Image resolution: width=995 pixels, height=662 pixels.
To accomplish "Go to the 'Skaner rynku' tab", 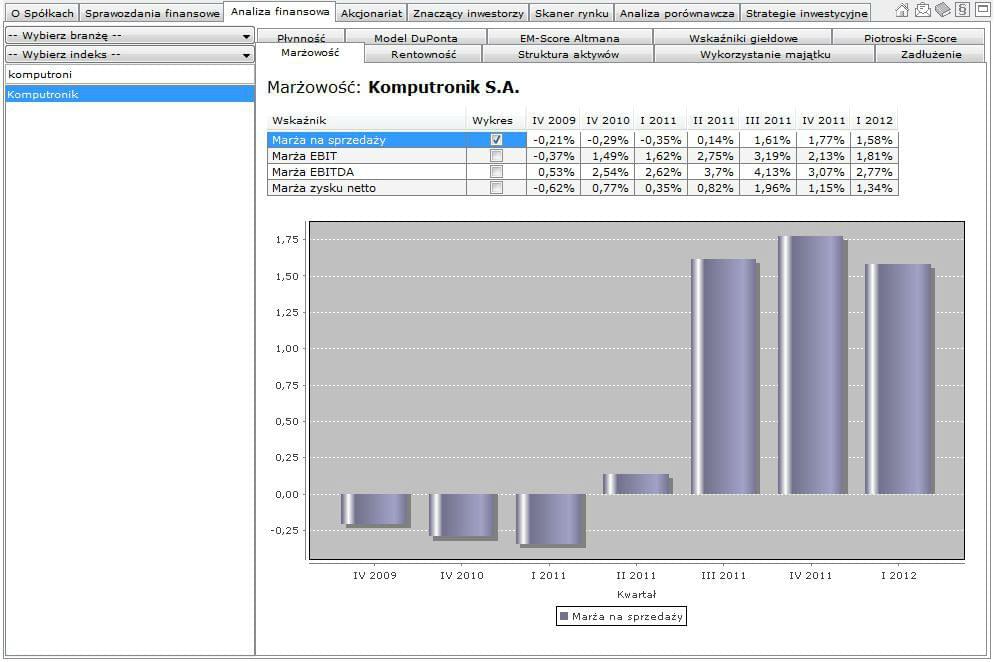I will tap(571, 13).
